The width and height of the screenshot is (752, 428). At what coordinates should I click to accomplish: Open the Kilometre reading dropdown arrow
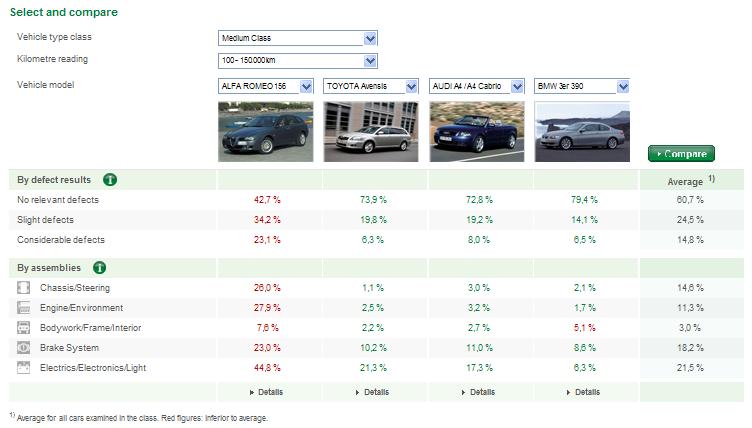(x=370, y=61)
